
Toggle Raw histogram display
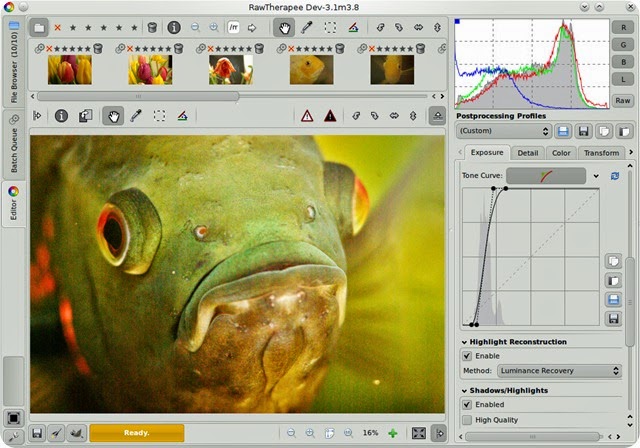click(x=623, y=100)
